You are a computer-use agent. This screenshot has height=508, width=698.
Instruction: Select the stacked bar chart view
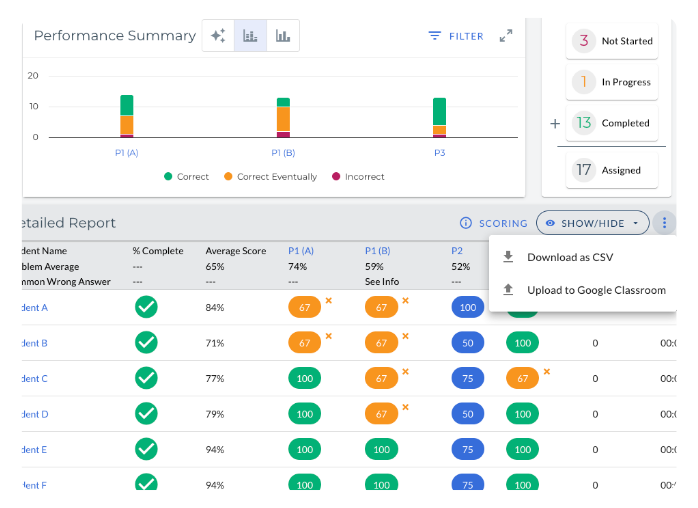click(250, 36)
